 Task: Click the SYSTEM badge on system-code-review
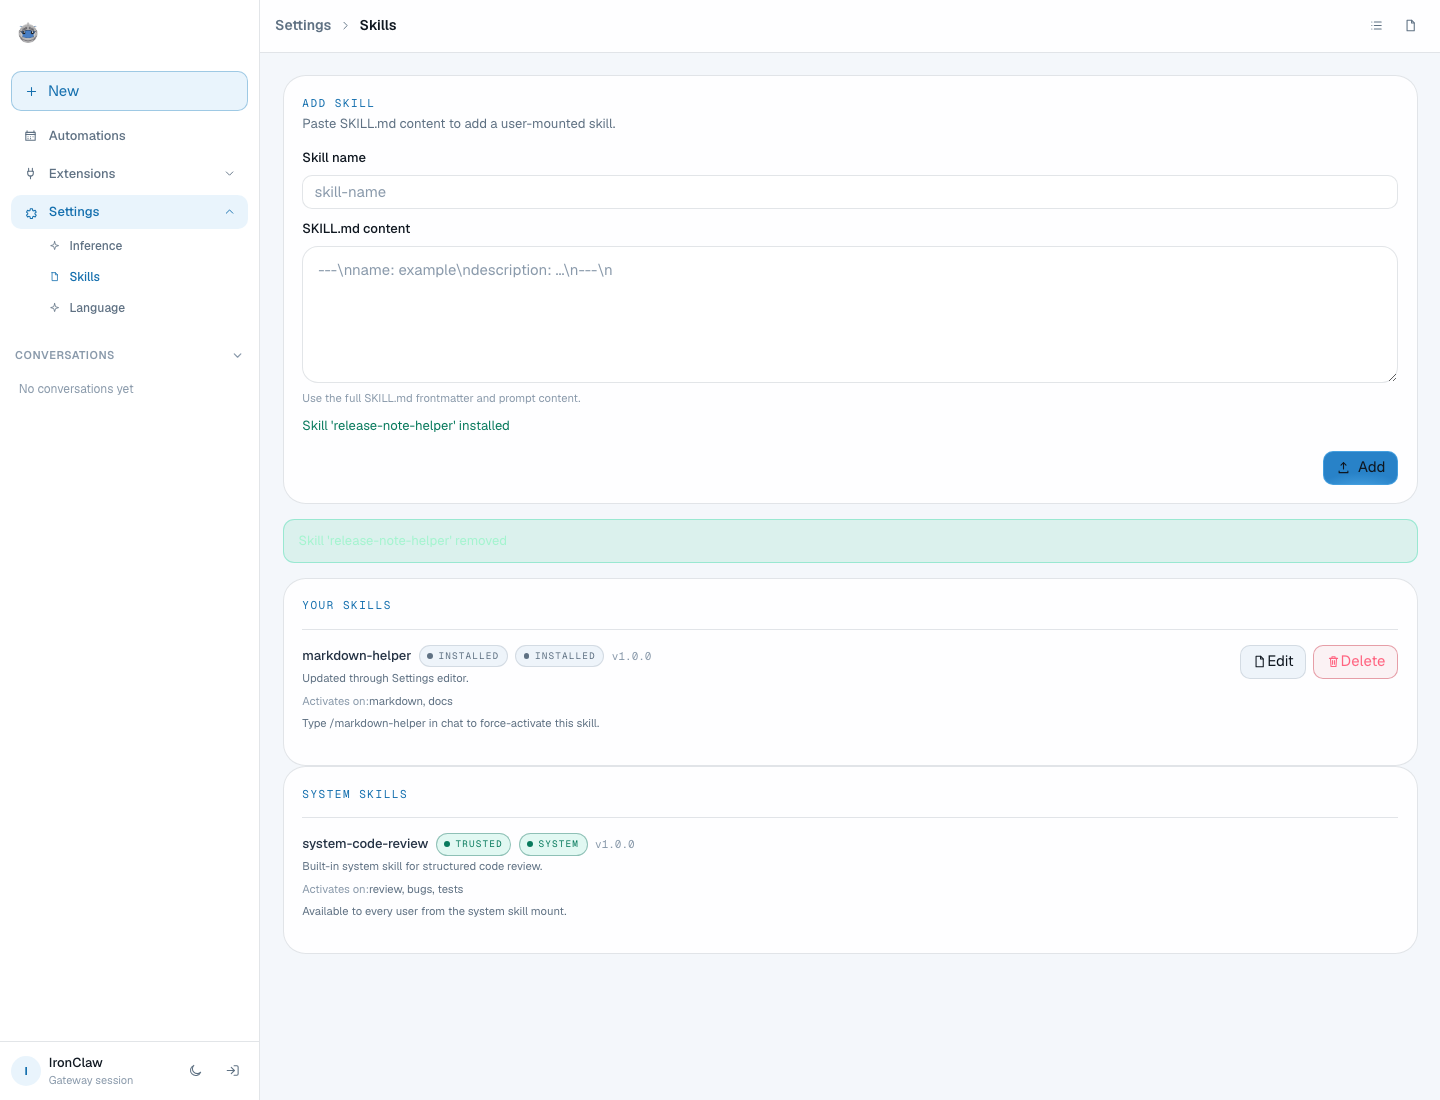[553, 845]
